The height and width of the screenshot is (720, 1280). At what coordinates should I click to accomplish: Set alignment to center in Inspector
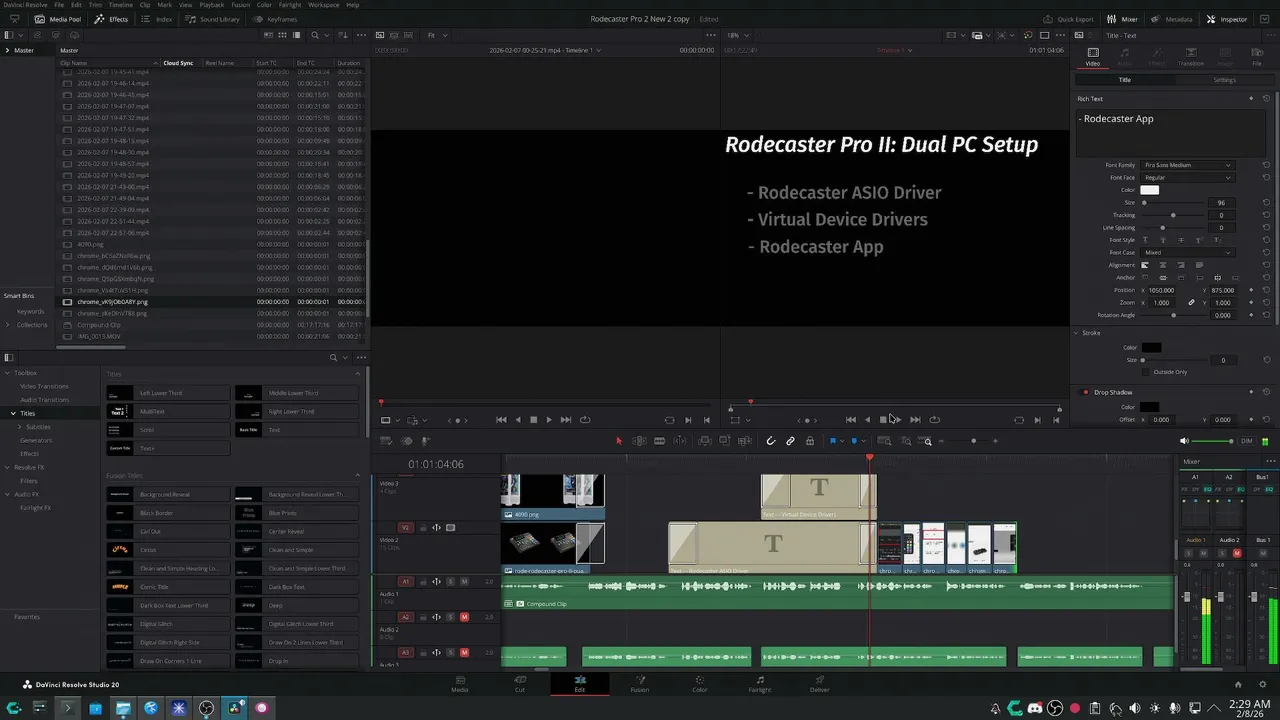(x=1163, y=265)
